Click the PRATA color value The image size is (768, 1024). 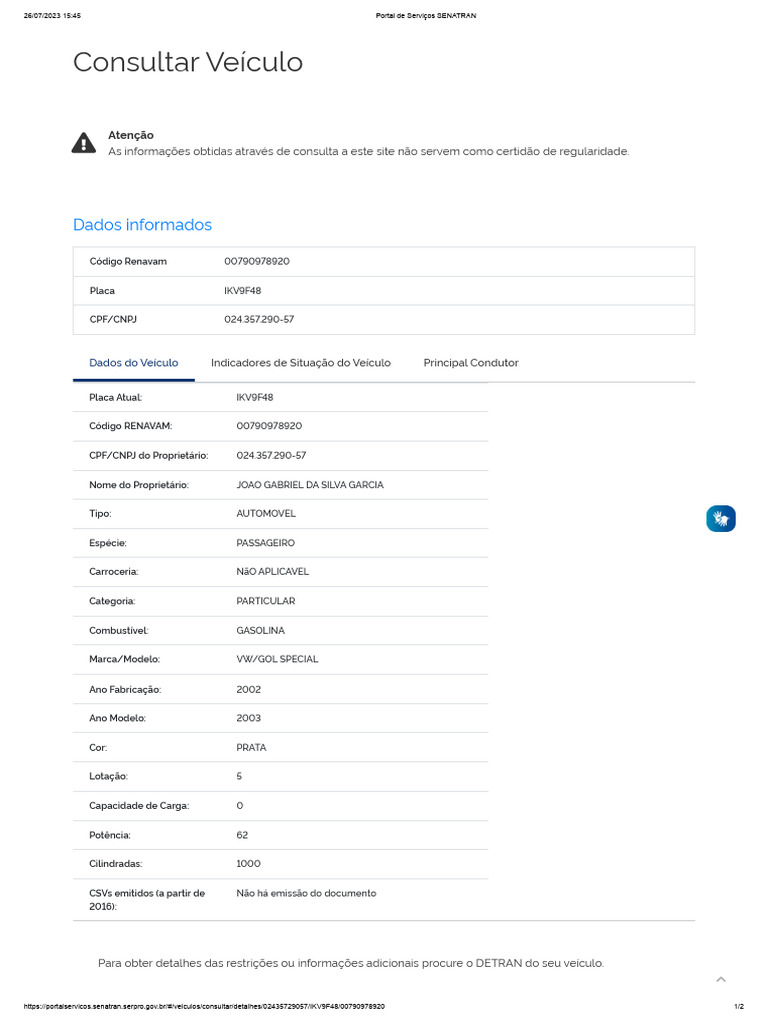[251, 748]
